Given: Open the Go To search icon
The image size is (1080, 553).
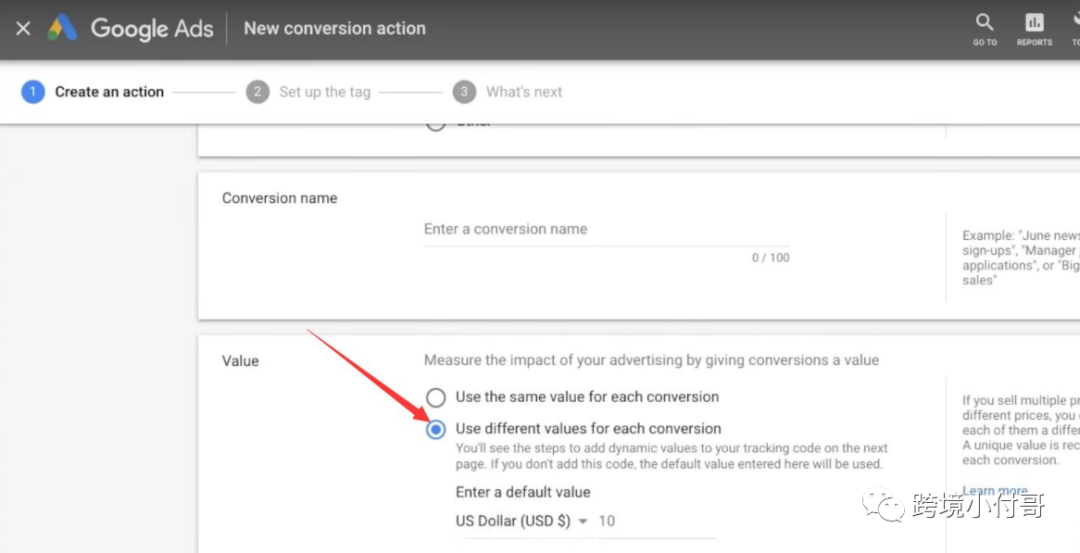Looking at the screenshot, I should coord(985,29).
